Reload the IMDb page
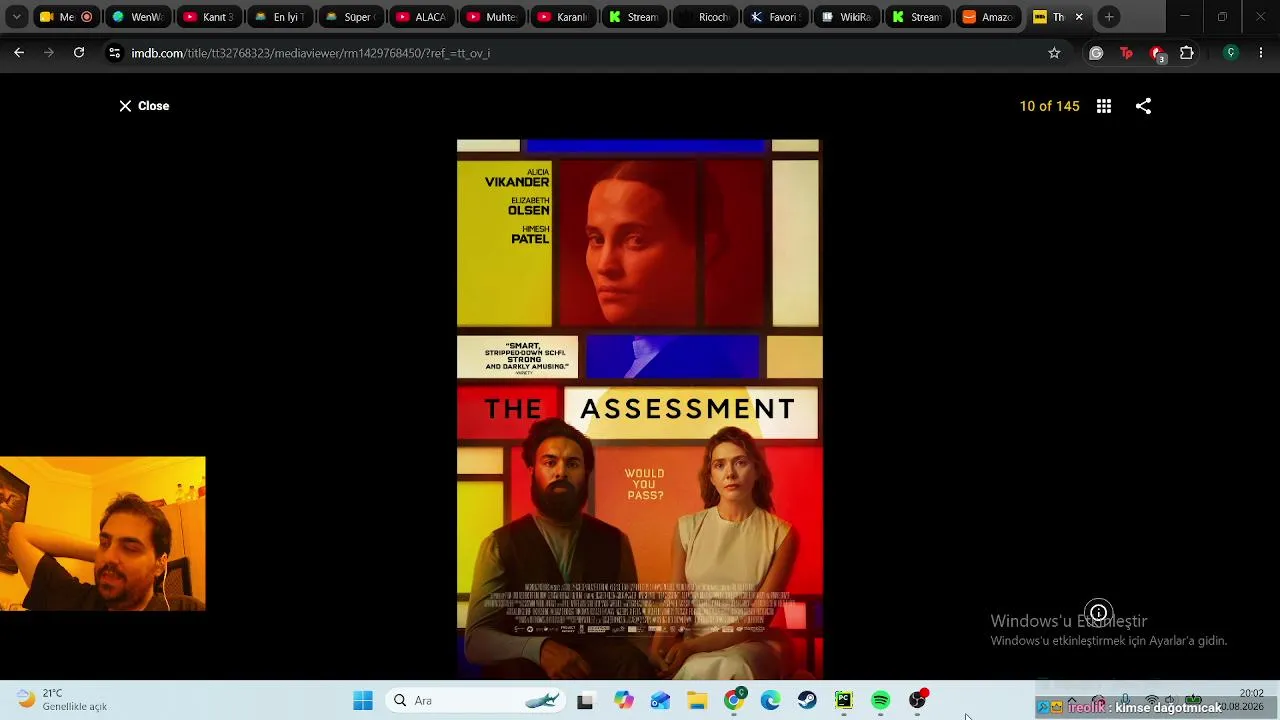Screen dimensions: 1280x720 coord(79,53)
